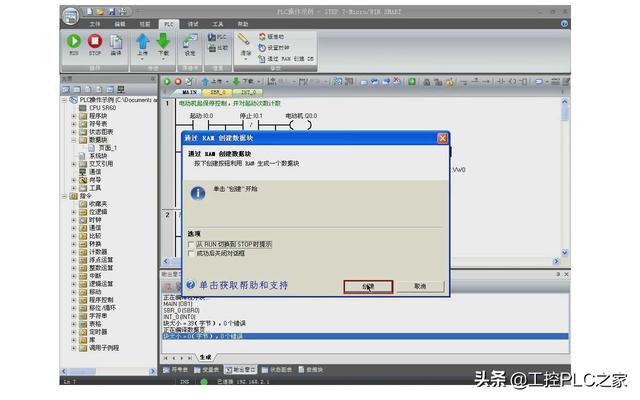Click the Open folder quick-access icon
The width and height of the screenshot is (640, 400).
click(x=100, y=11)
